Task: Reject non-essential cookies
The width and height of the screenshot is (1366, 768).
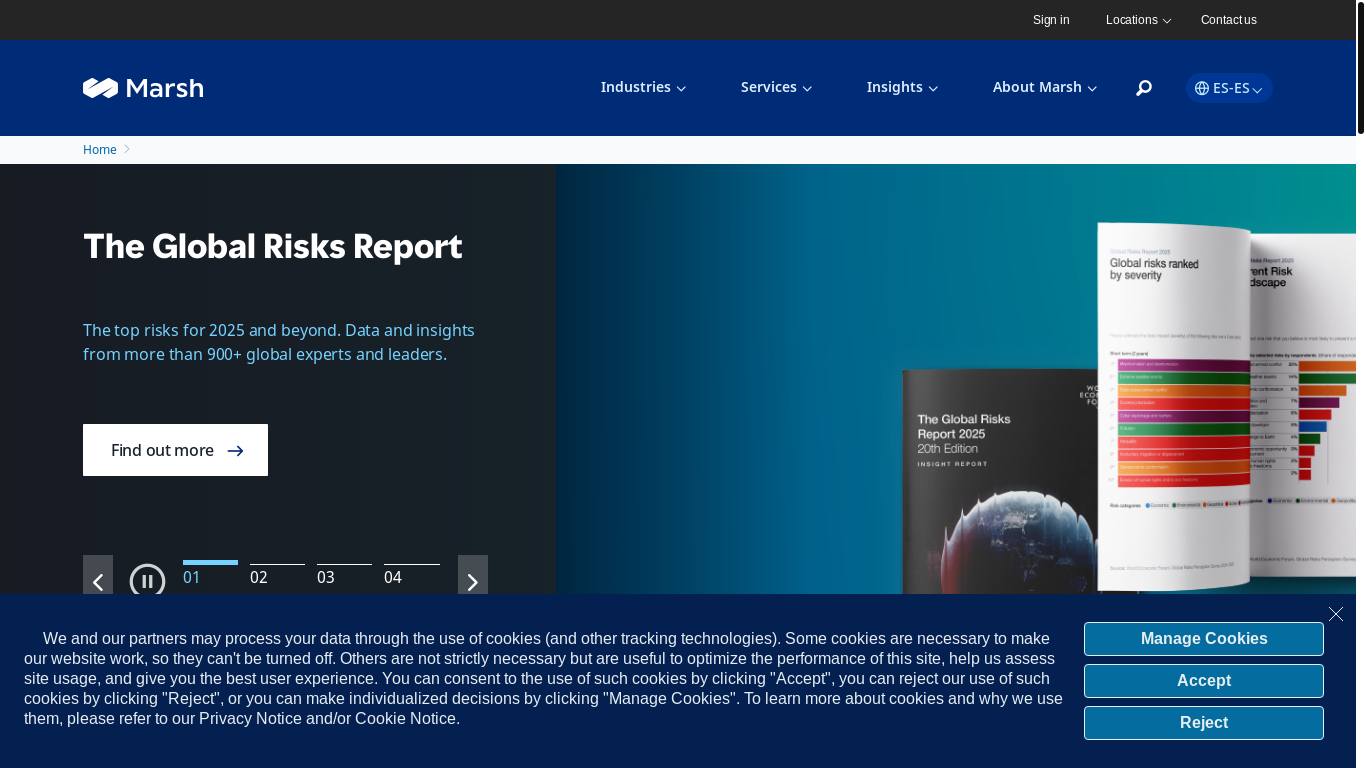Action: click(1204, 723)
